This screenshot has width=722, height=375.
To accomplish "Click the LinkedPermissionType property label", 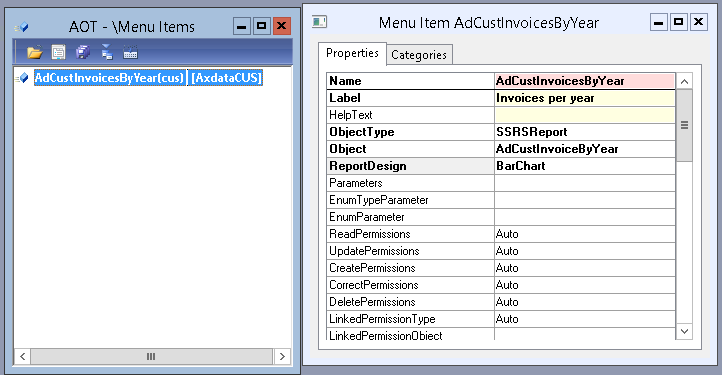I will [x=382, y=320].
